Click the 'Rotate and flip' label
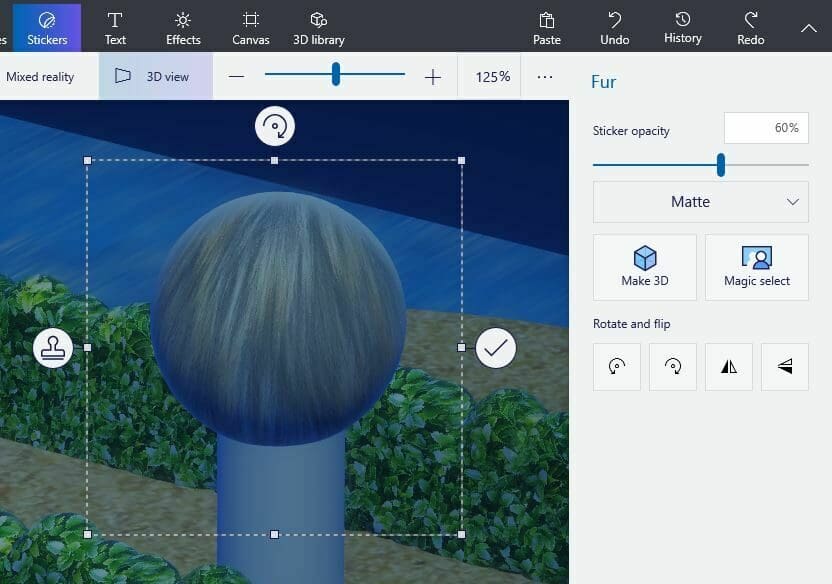Image resolution: width=832 pixels, height=584 pixels. coord(631,324)
